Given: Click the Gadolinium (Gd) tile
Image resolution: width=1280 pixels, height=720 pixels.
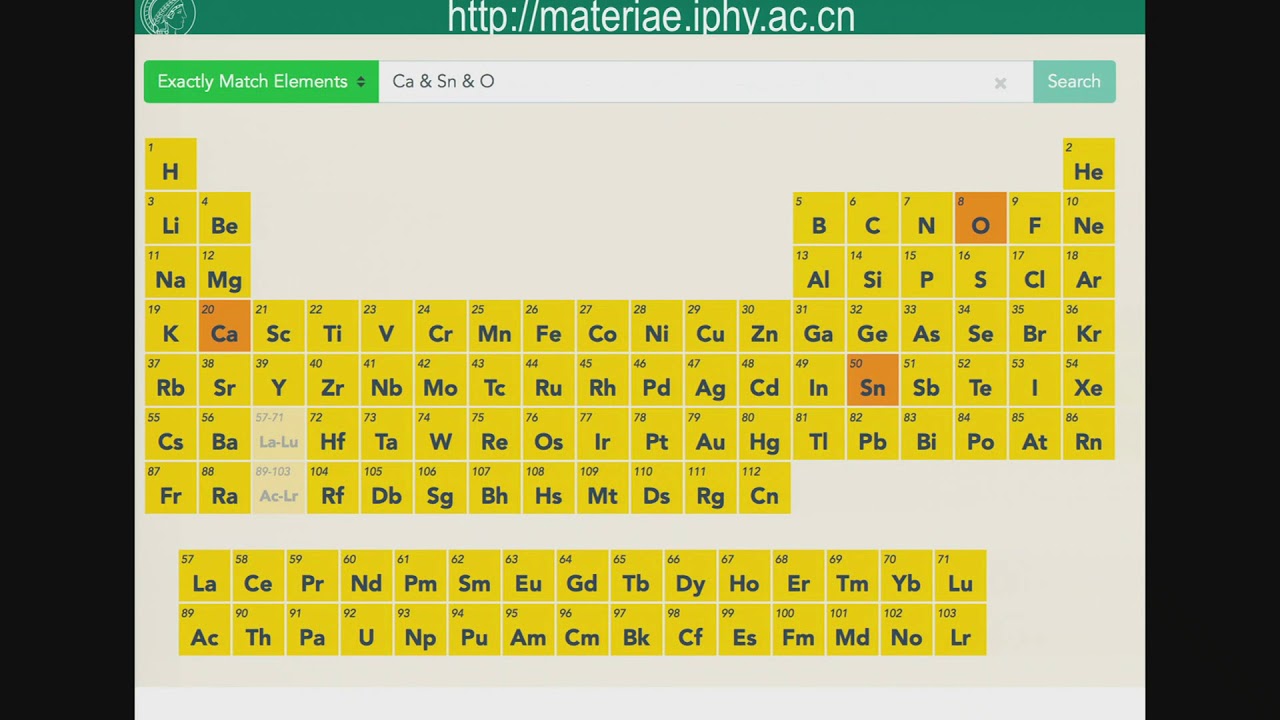Looking at the screenshot, I should coord(583,576).
